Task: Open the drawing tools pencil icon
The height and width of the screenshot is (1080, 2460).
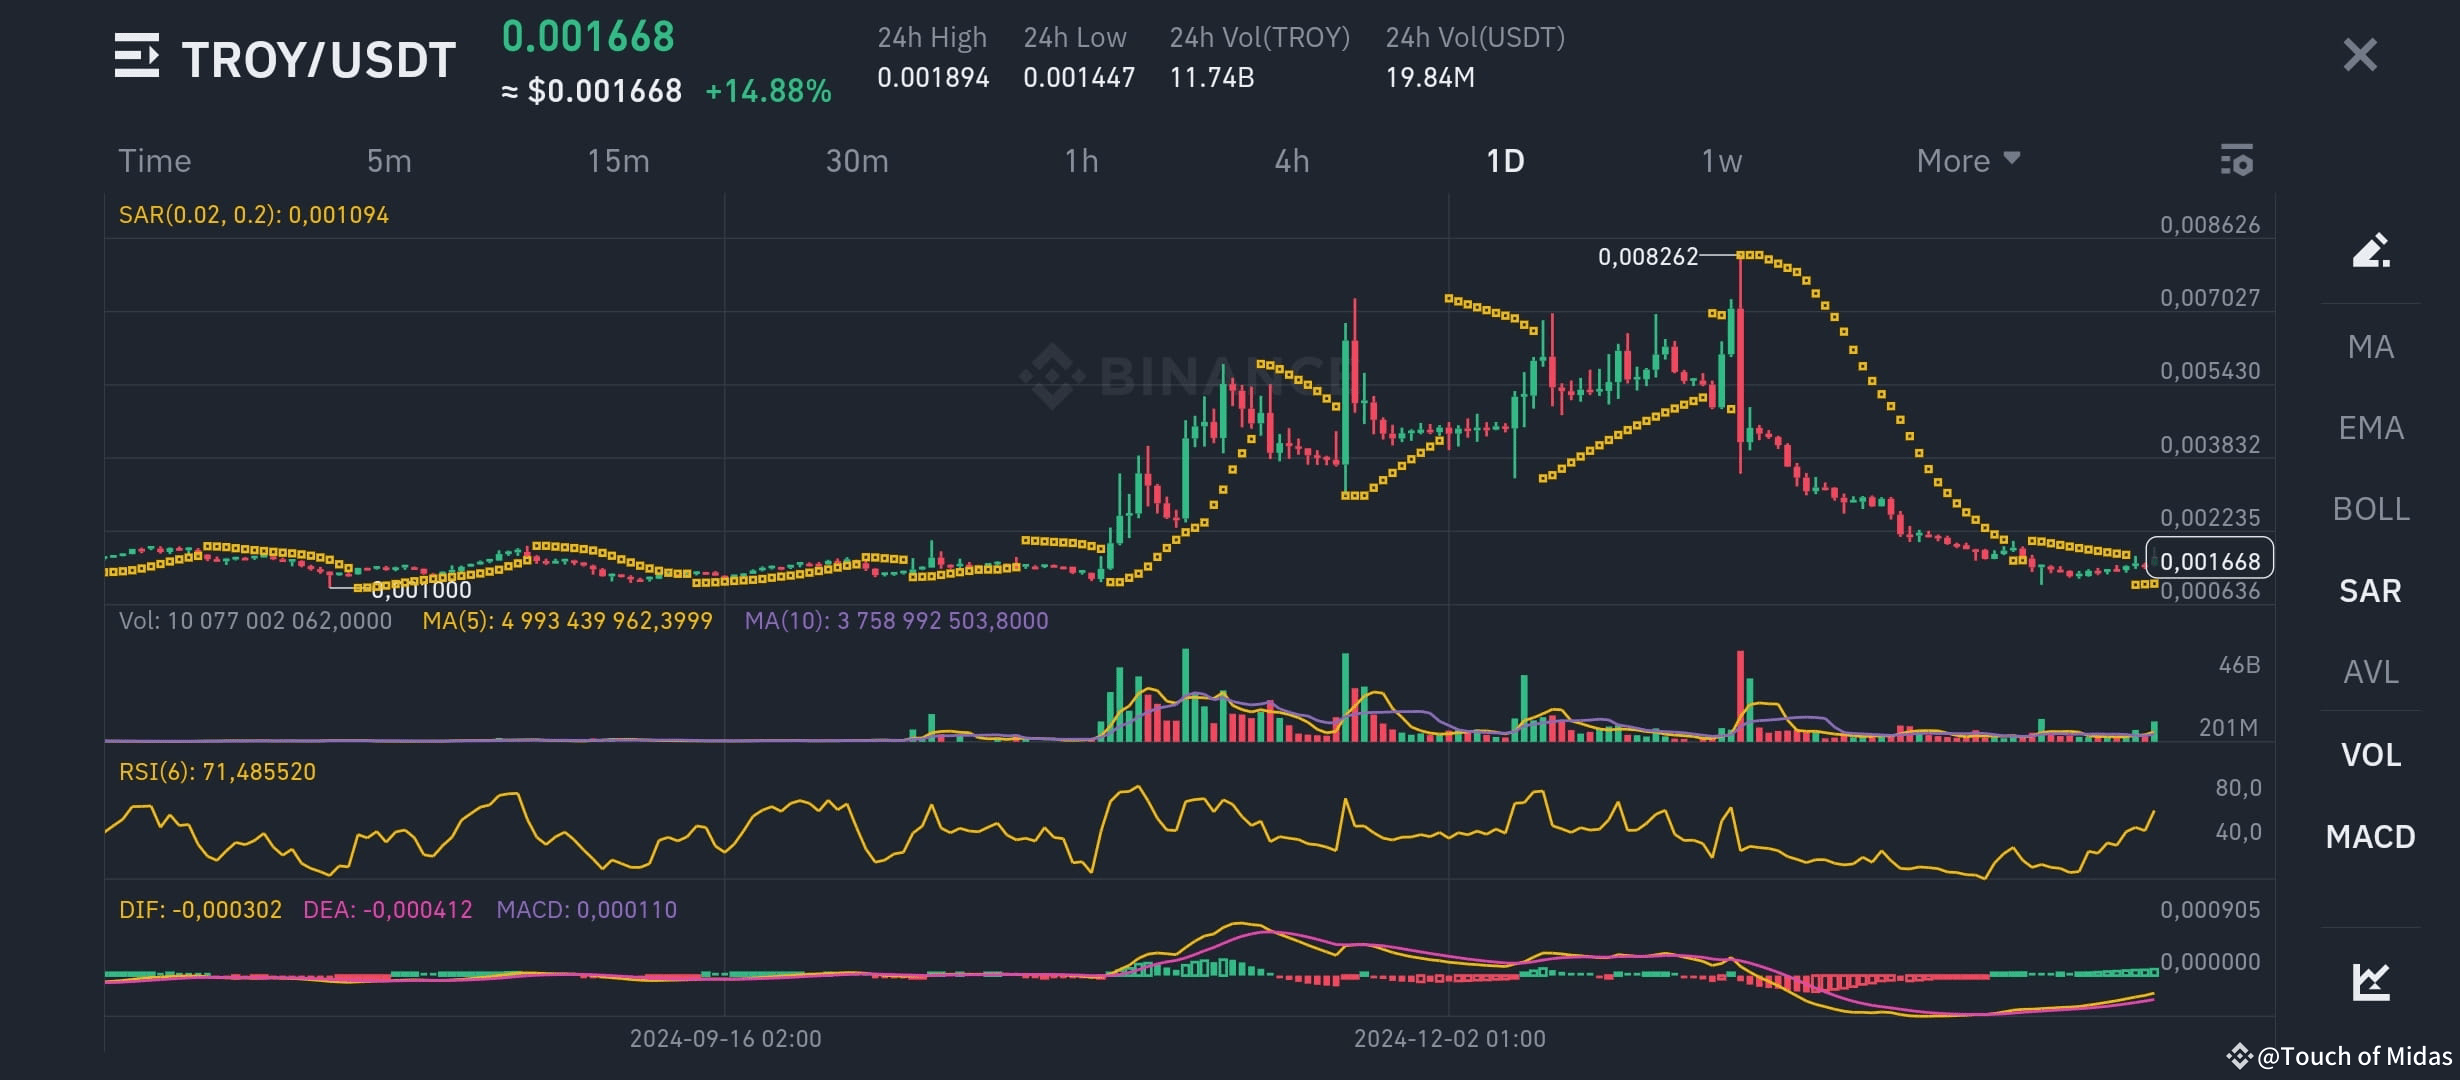Action: (x=2370, y=251)
